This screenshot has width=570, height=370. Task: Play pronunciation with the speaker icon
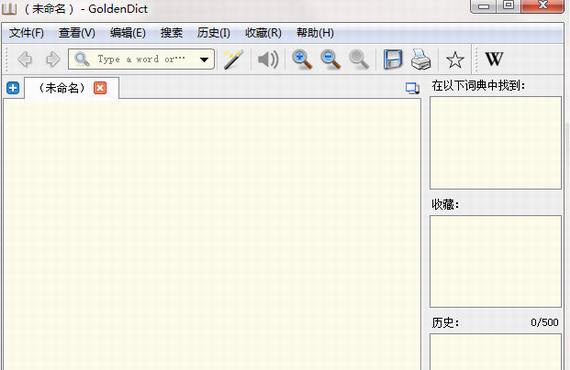[268, 59]
